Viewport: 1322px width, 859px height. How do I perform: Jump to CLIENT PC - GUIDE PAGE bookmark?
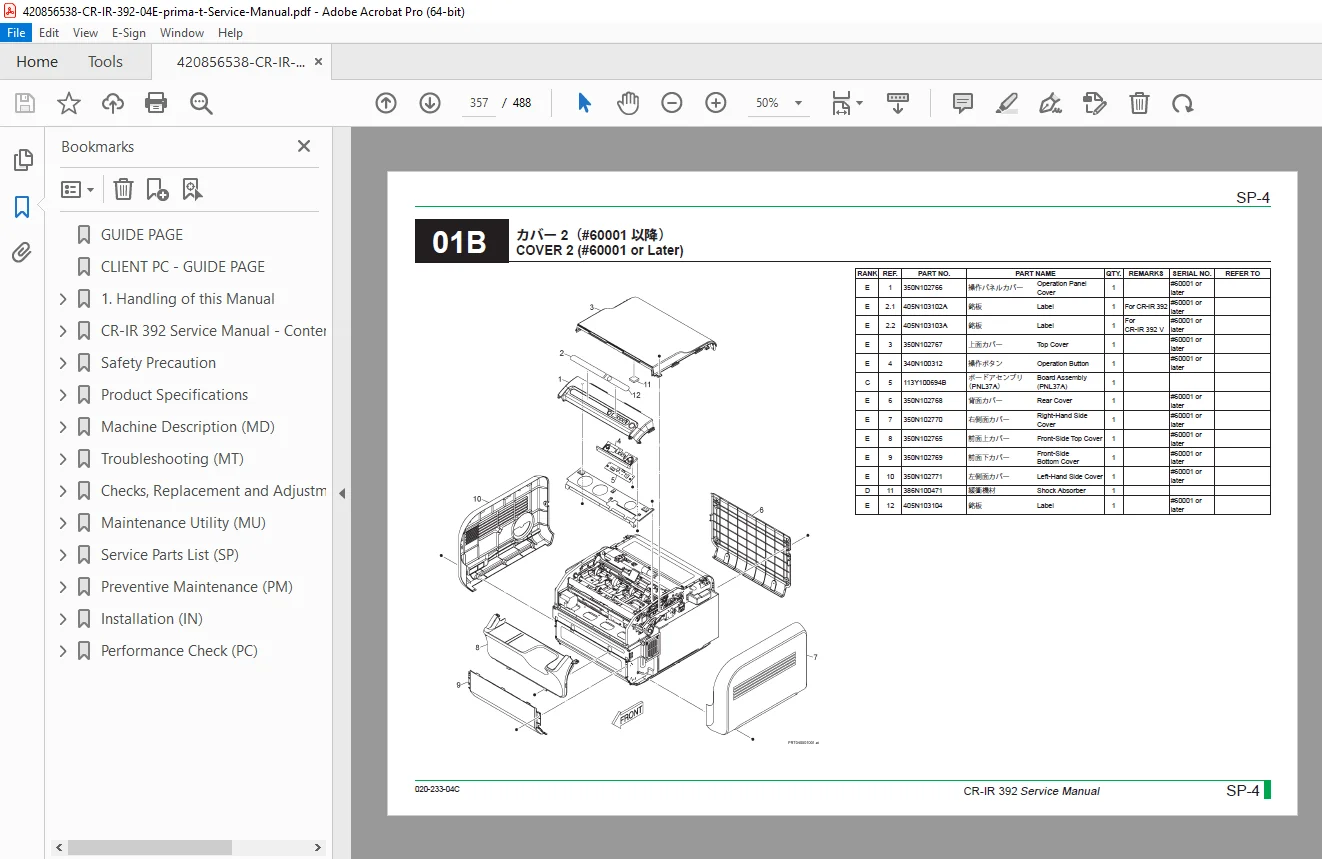pyautogui.click(x=183, y=267)
